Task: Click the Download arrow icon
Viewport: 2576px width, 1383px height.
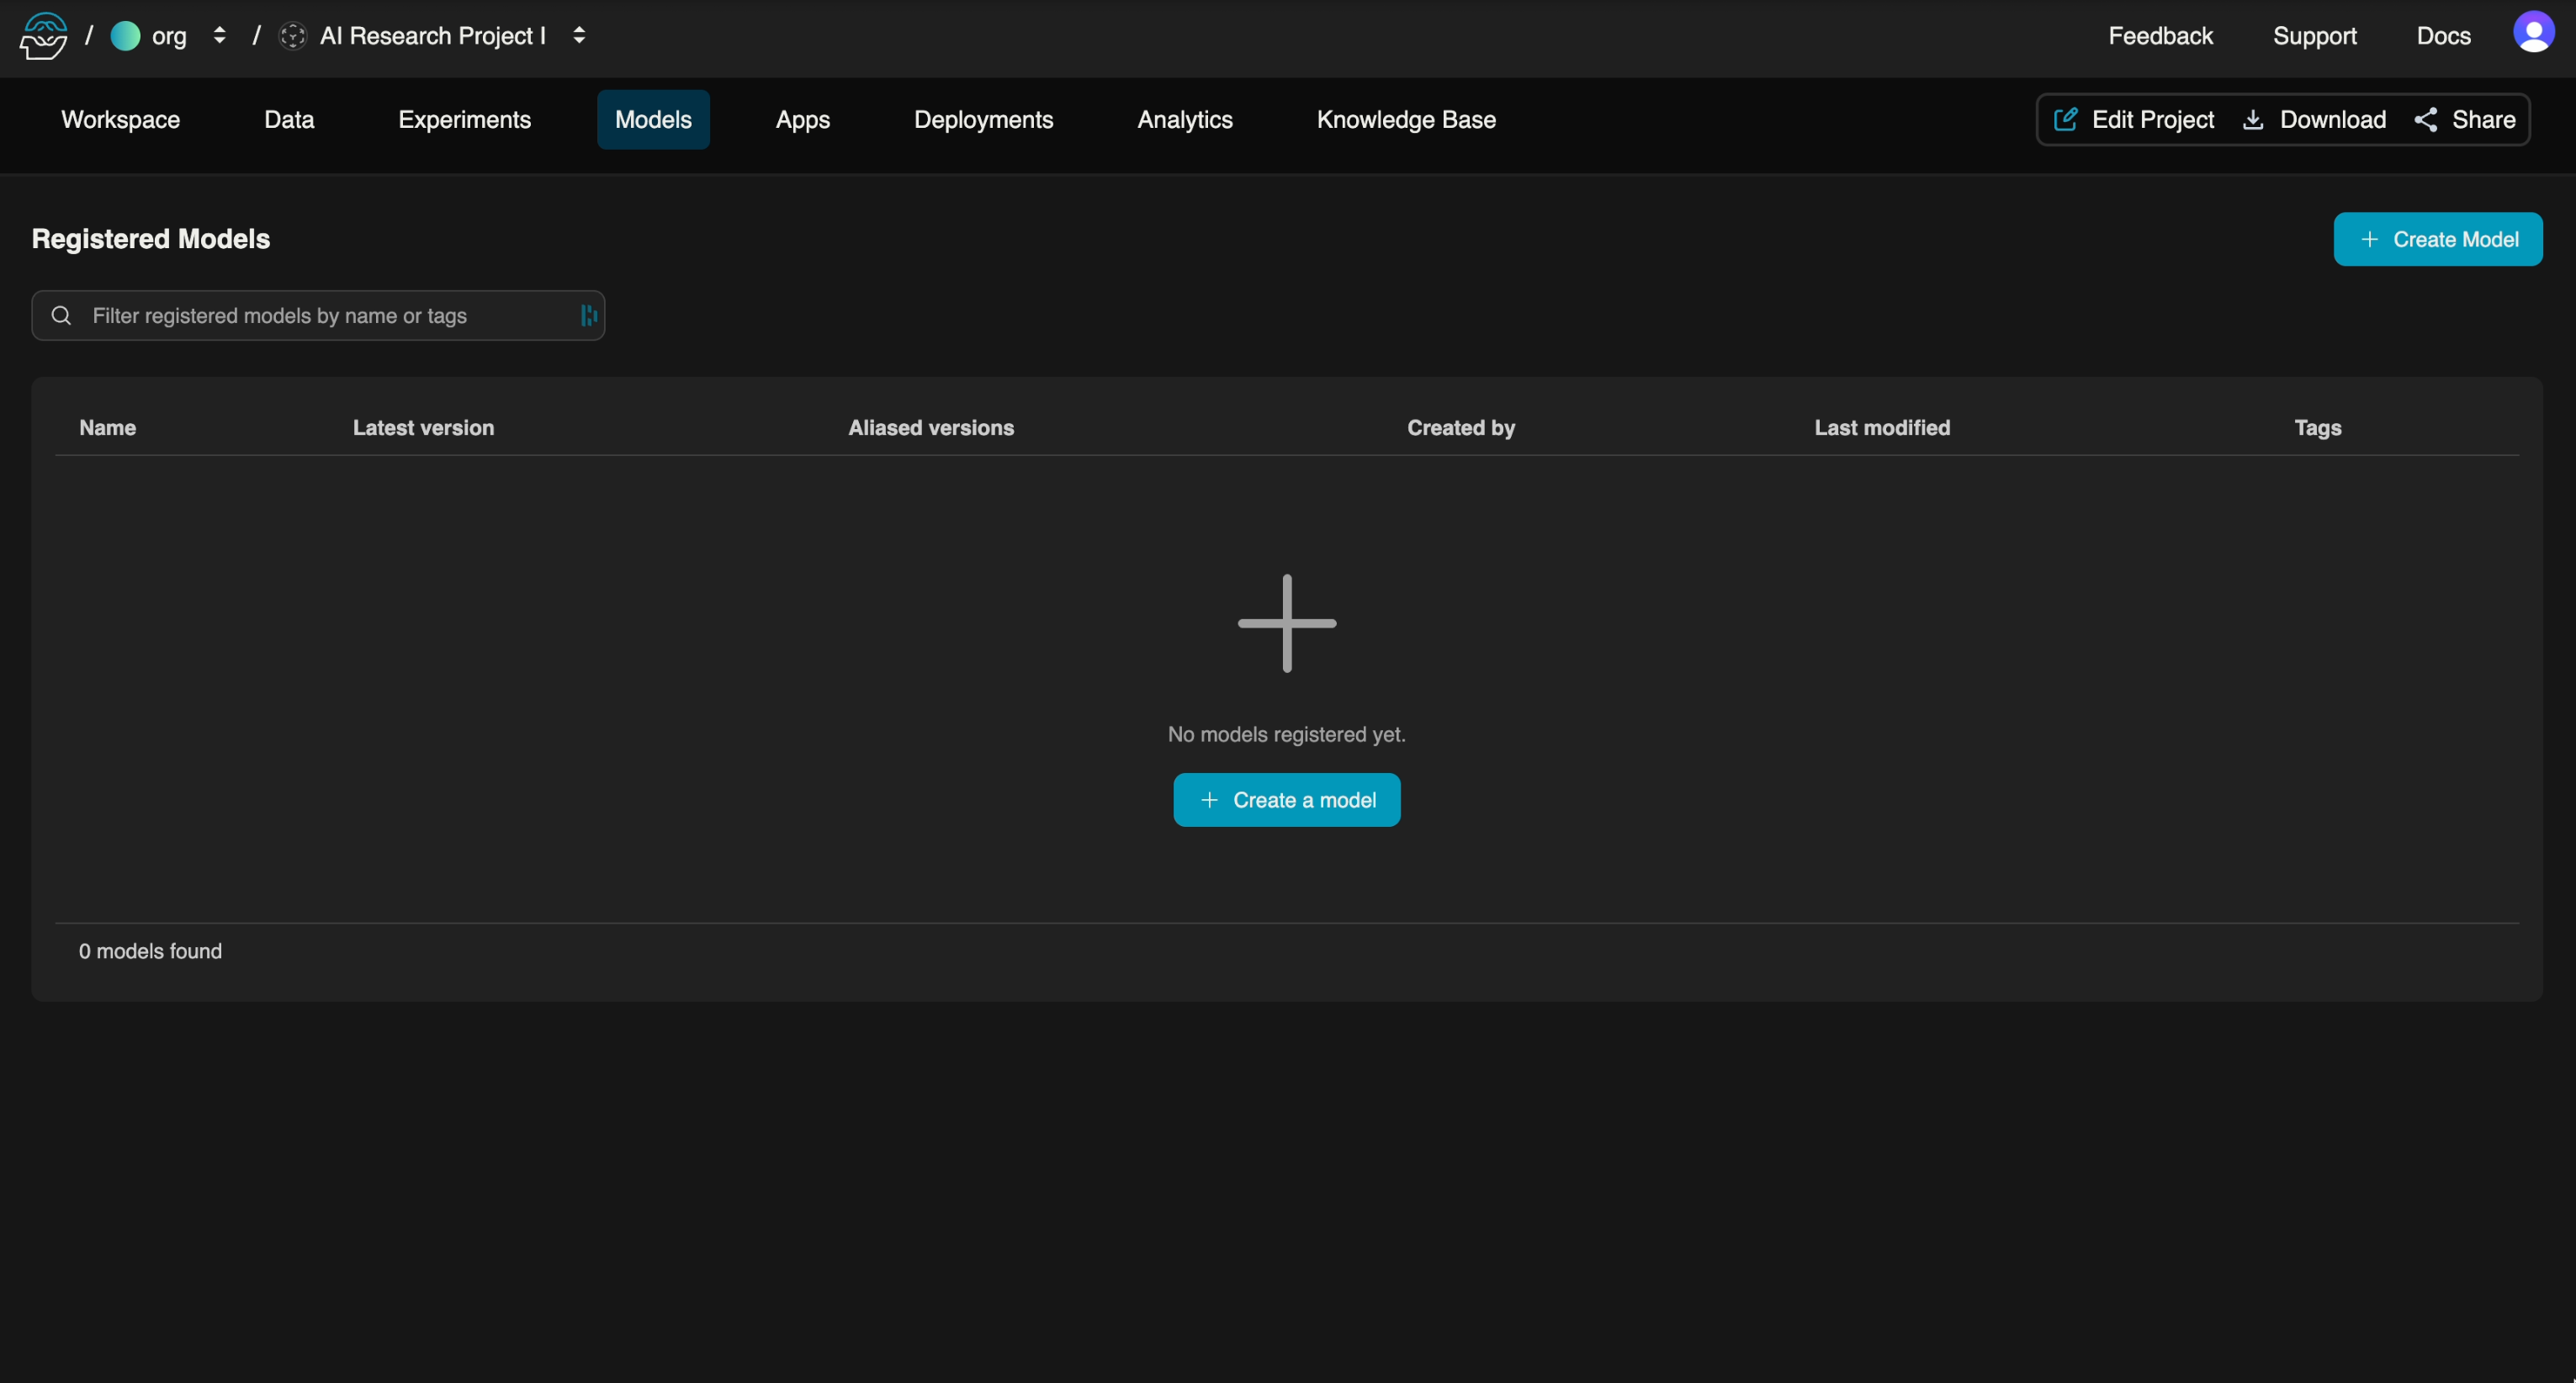Action: (x=2253, y=120)
